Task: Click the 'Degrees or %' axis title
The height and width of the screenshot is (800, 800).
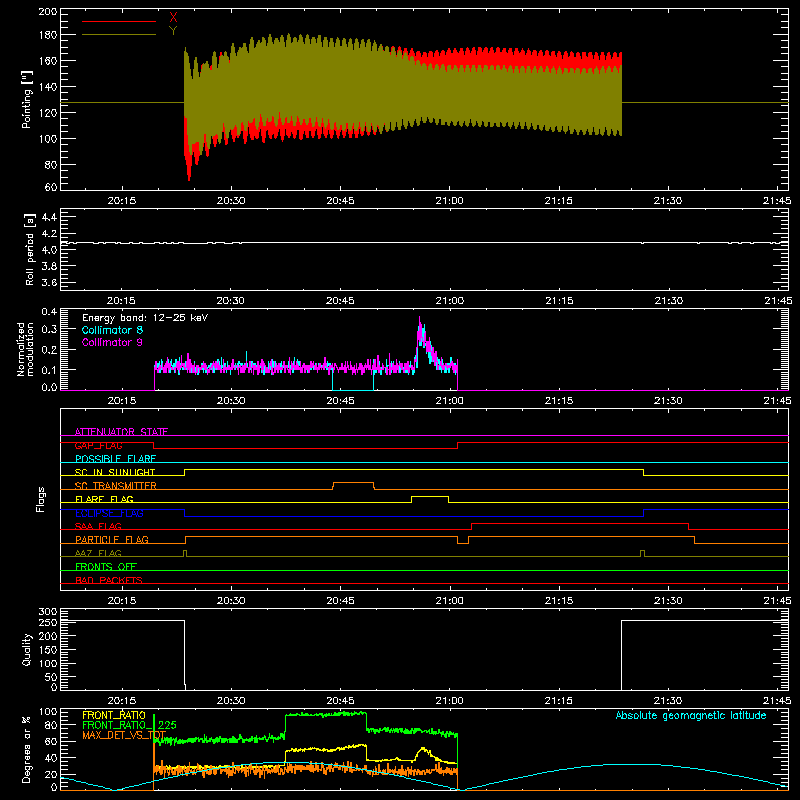Action: [27, 749]
